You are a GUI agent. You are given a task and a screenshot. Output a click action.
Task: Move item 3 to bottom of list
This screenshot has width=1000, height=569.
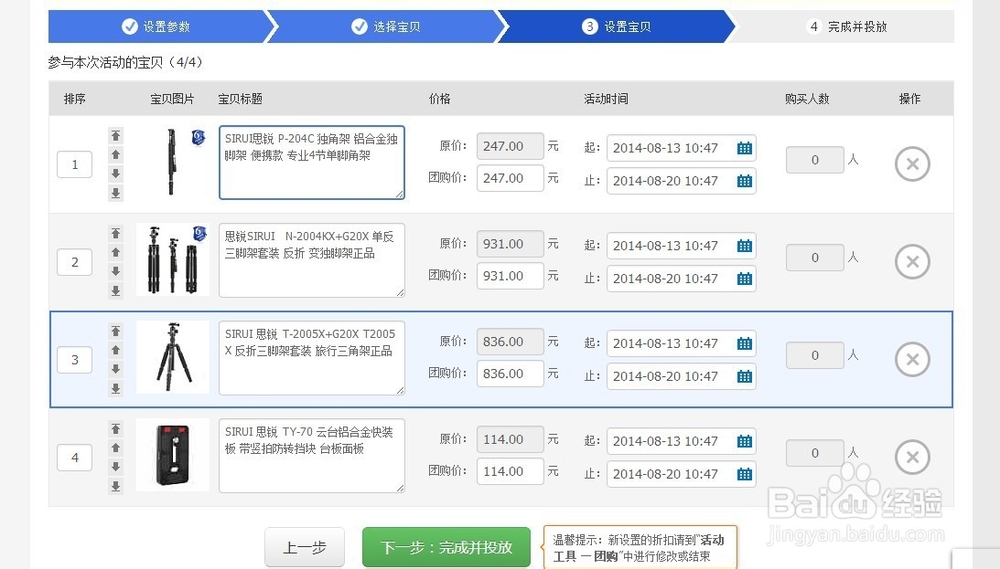115,388
